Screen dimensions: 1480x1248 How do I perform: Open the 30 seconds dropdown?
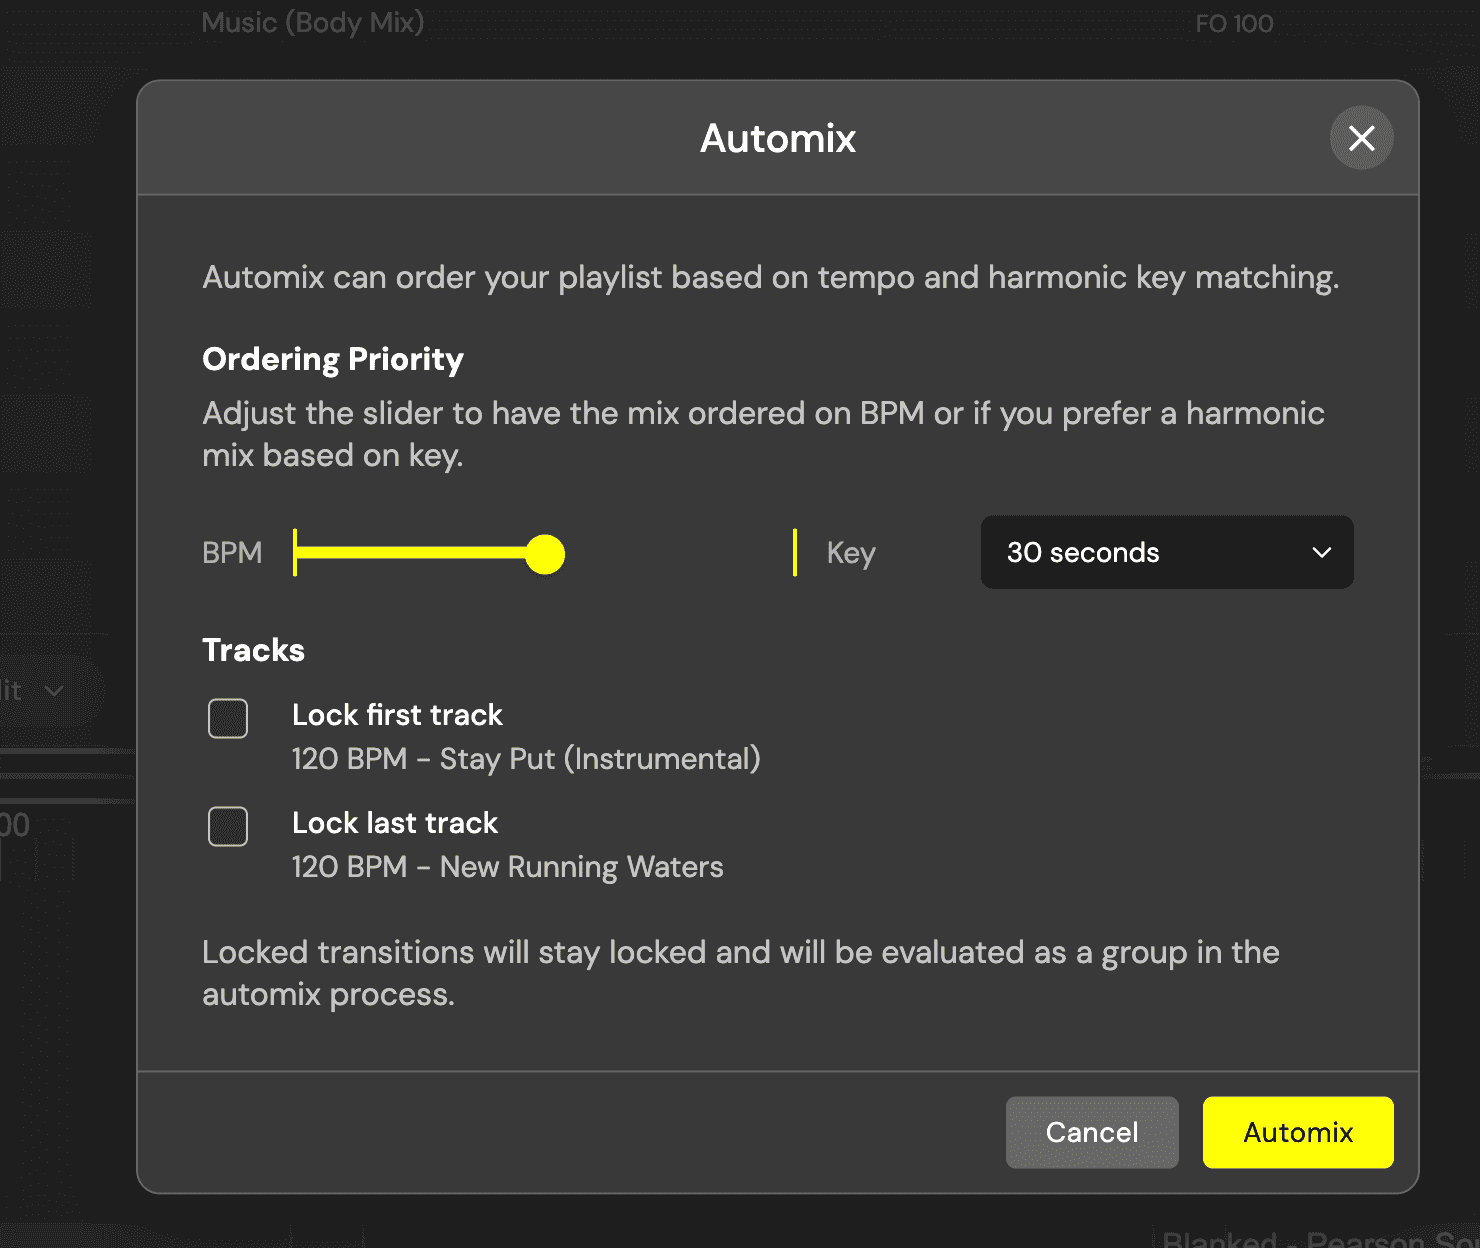1166,553
